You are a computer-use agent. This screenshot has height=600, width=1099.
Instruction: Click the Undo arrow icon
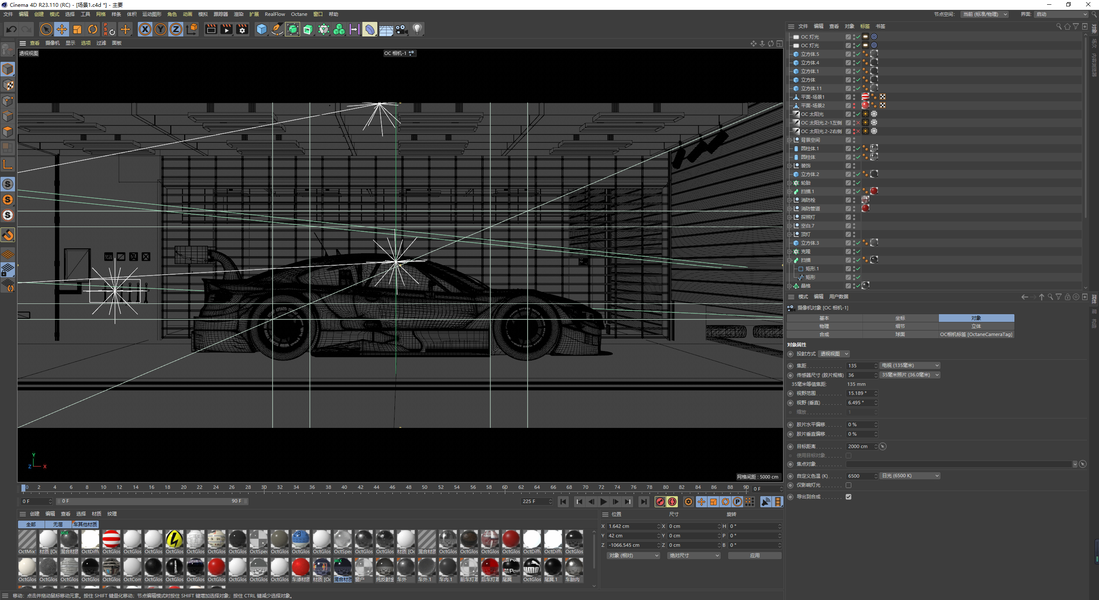coord(11,30)
